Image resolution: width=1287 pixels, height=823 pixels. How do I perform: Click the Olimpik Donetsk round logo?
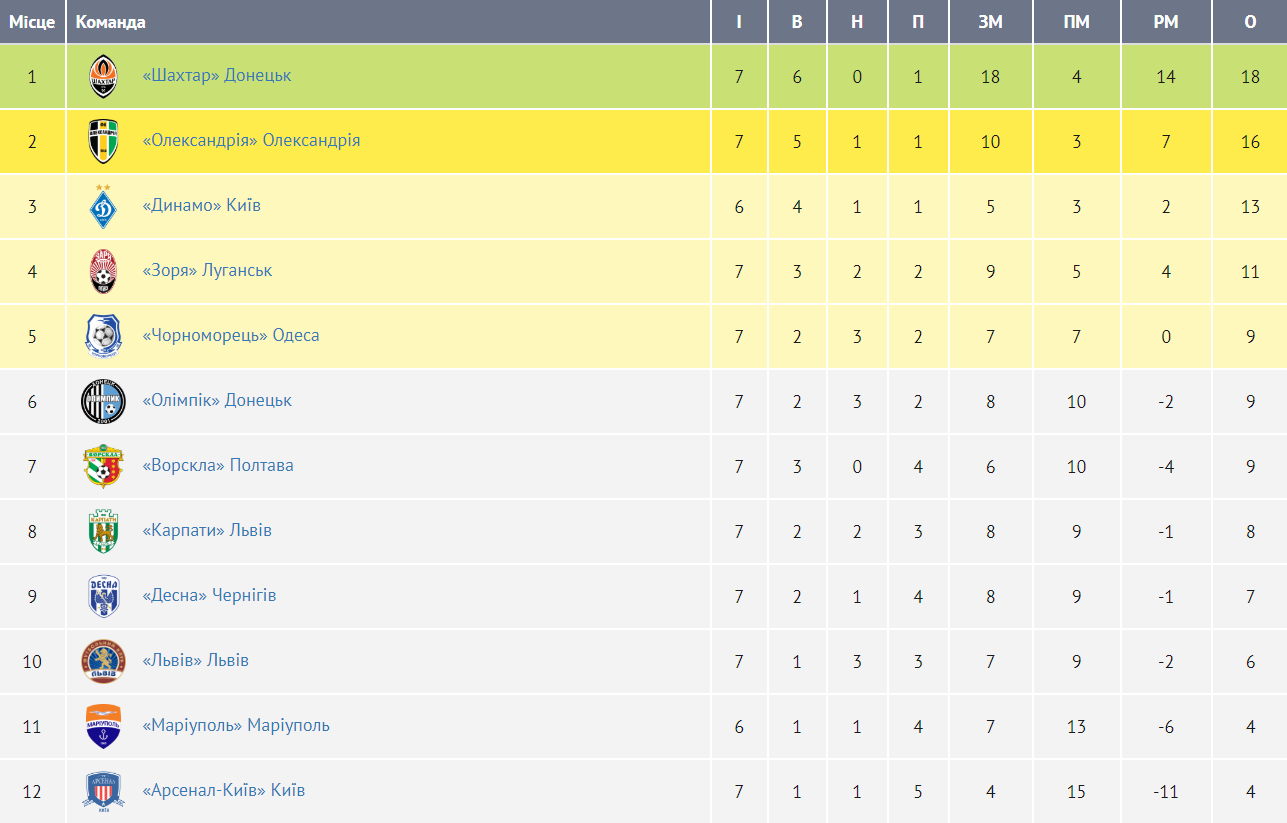click(x=103, y=401)
